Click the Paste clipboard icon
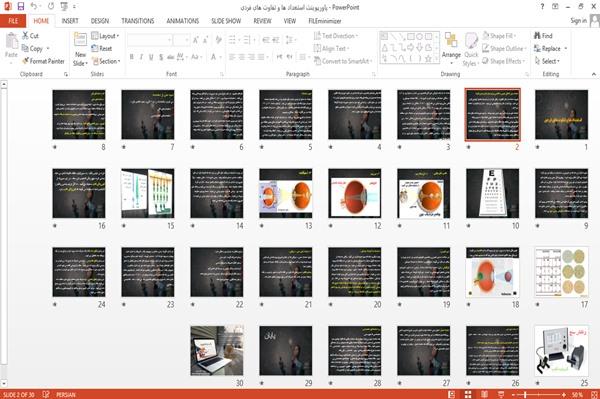Screen dimensions: 600x399 coord(11,41)
